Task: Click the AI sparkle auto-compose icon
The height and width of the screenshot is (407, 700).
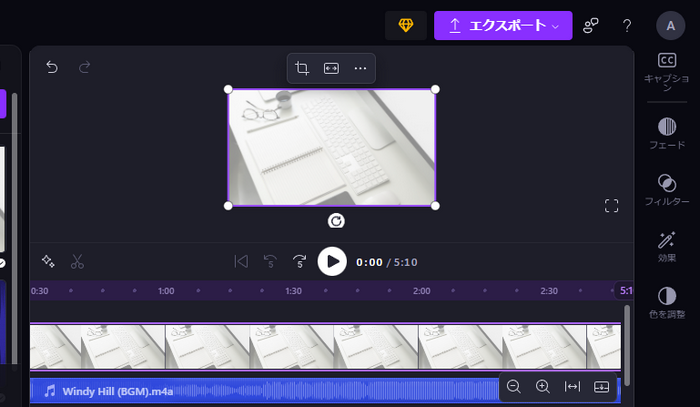Action: pyautogui.click(x=48, y=261)
